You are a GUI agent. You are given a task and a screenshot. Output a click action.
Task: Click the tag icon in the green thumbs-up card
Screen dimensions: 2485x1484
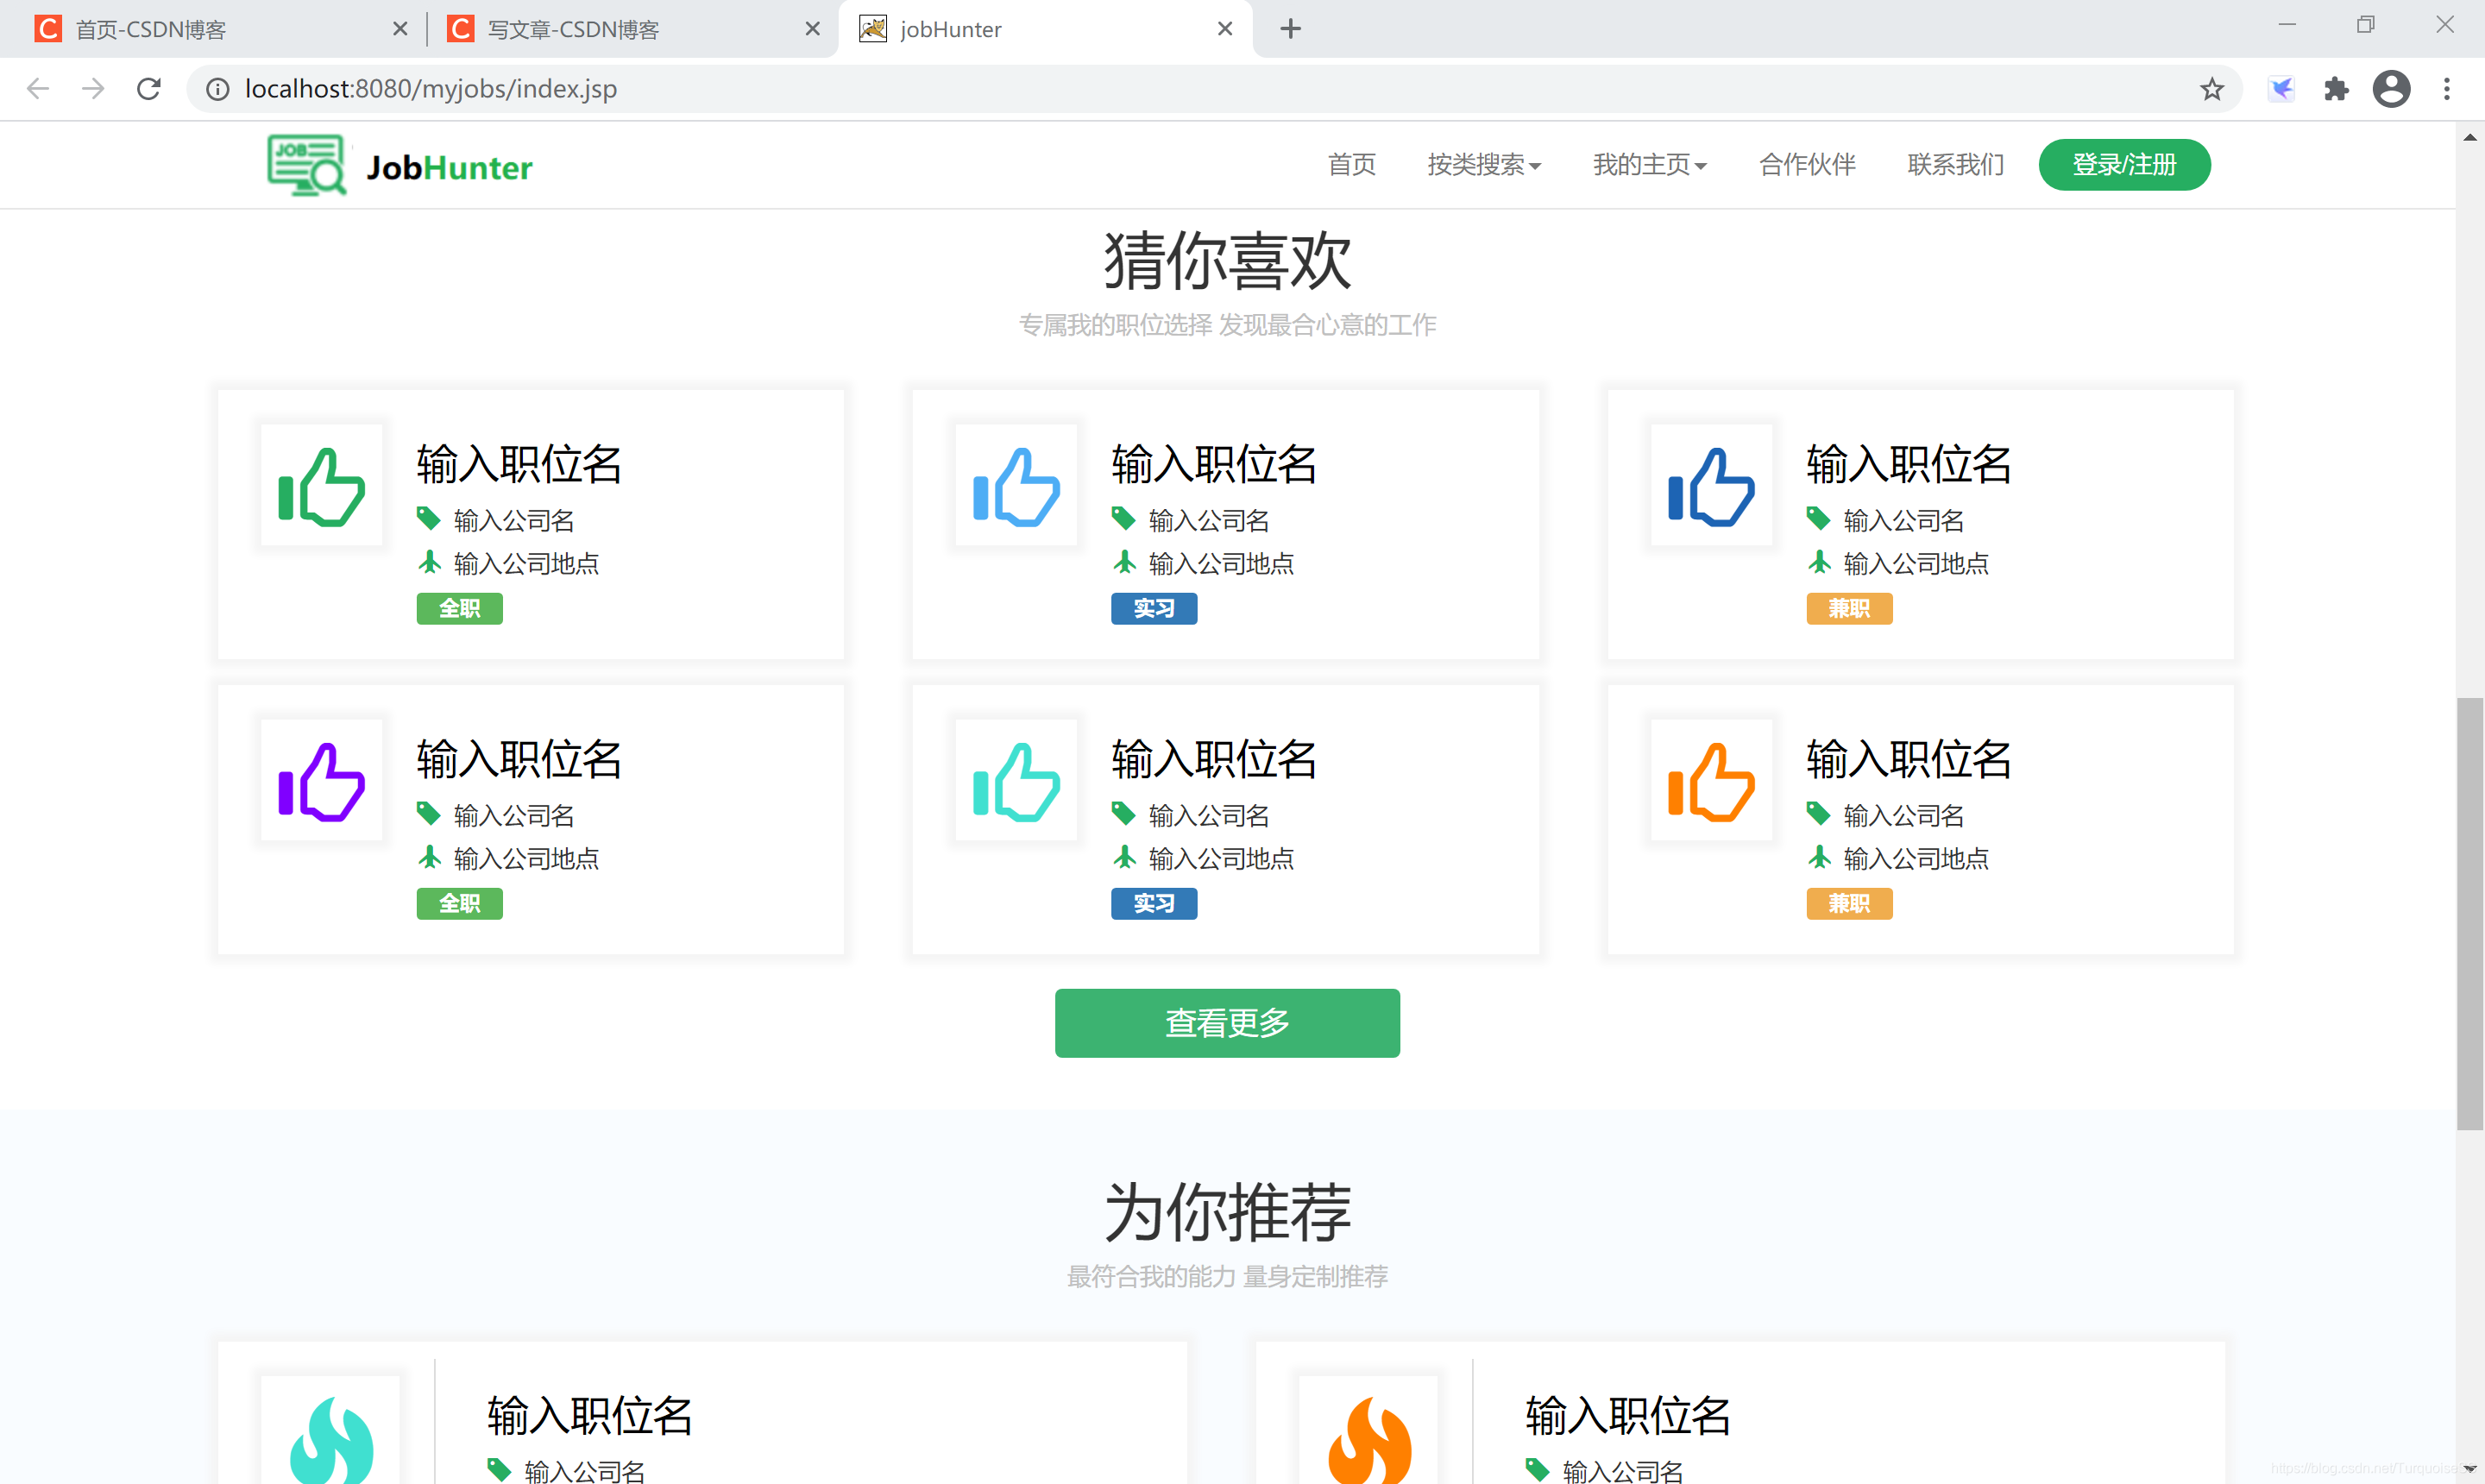tap(428, 518)
